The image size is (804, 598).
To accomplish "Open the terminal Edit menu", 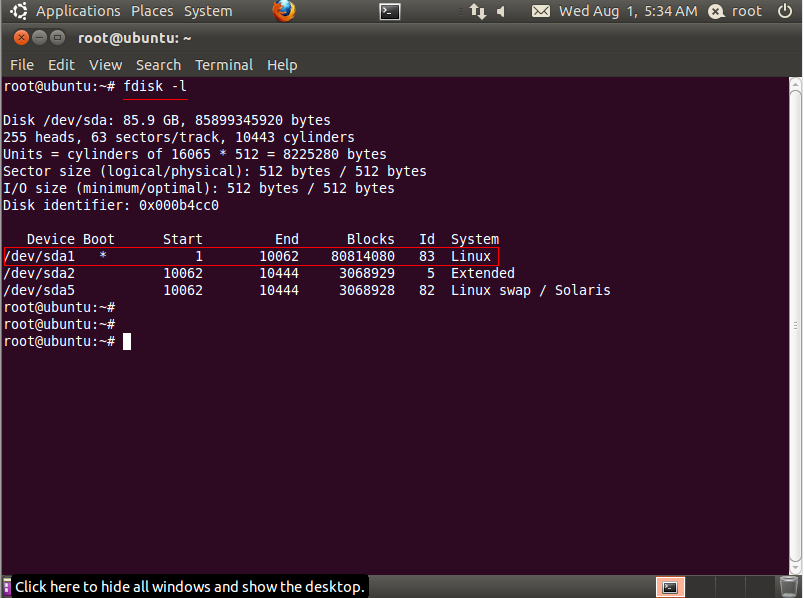I will click(61, 65).
